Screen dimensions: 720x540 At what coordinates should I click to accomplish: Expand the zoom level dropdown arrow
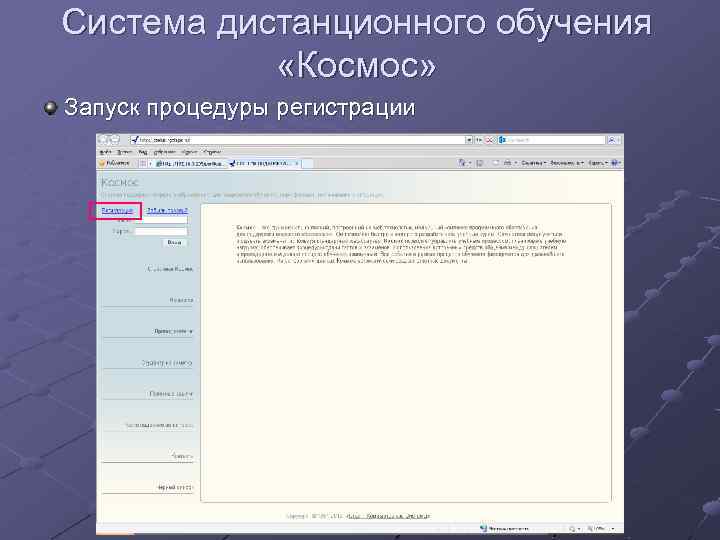[613, 529]
